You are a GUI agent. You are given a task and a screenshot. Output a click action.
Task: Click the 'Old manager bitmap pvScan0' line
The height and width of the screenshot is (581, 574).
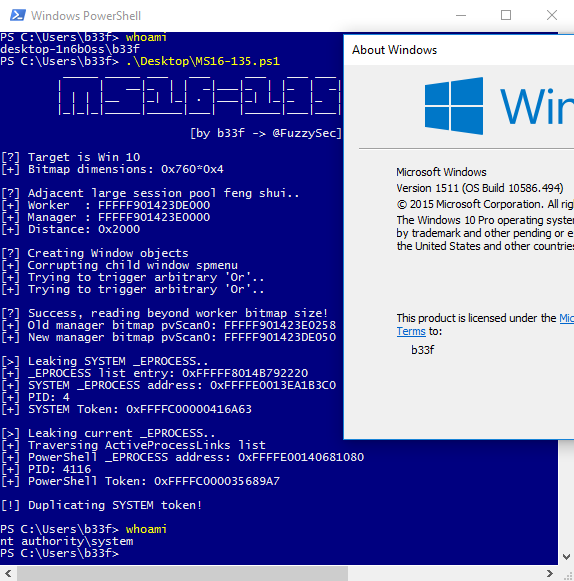click(169, 325)
